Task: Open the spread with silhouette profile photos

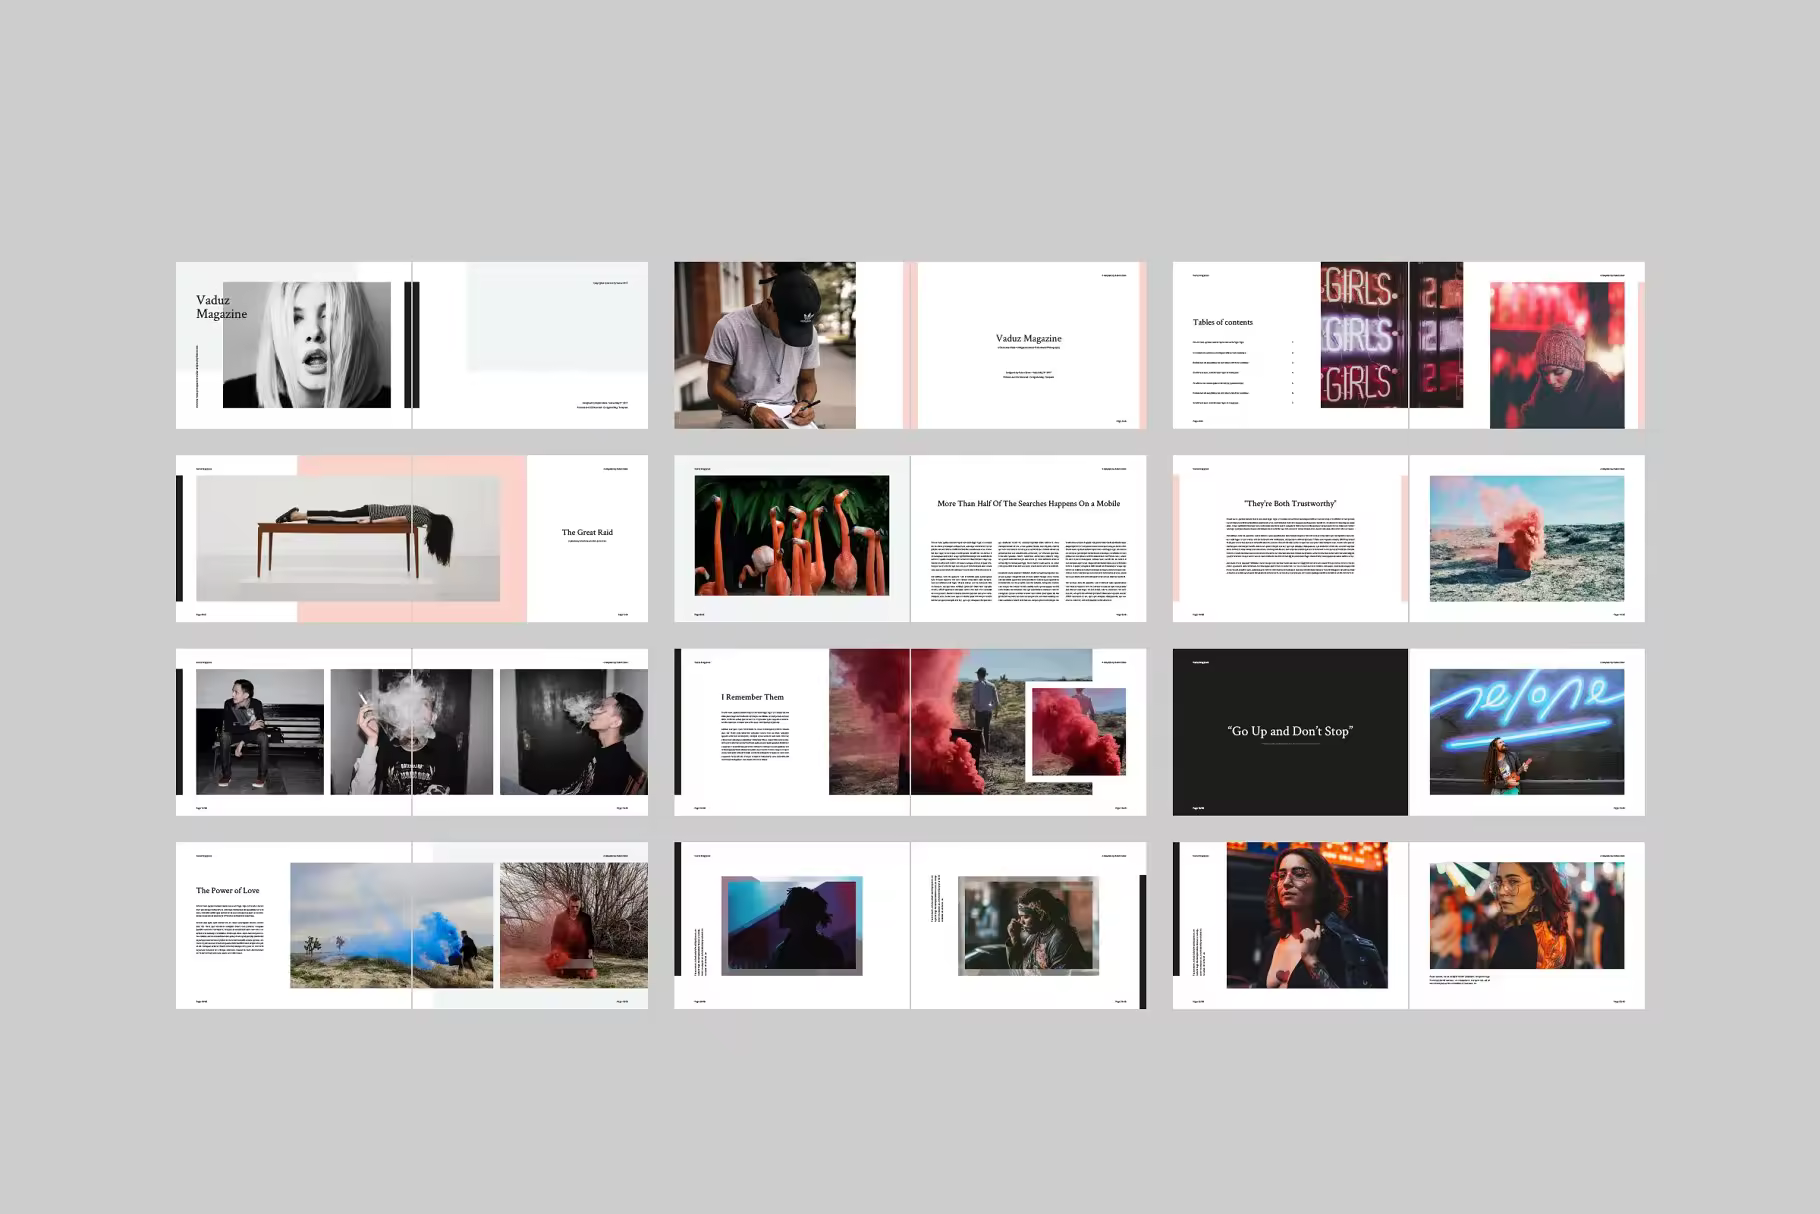Action: [910, 925]
